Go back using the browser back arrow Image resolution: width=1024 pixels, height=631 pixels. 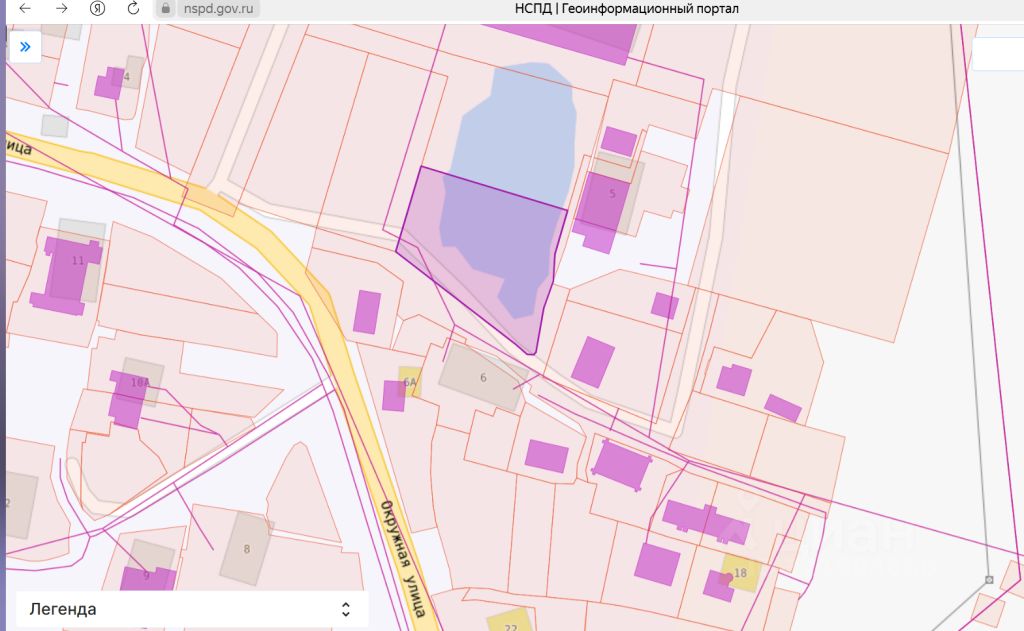click(25, 8)
